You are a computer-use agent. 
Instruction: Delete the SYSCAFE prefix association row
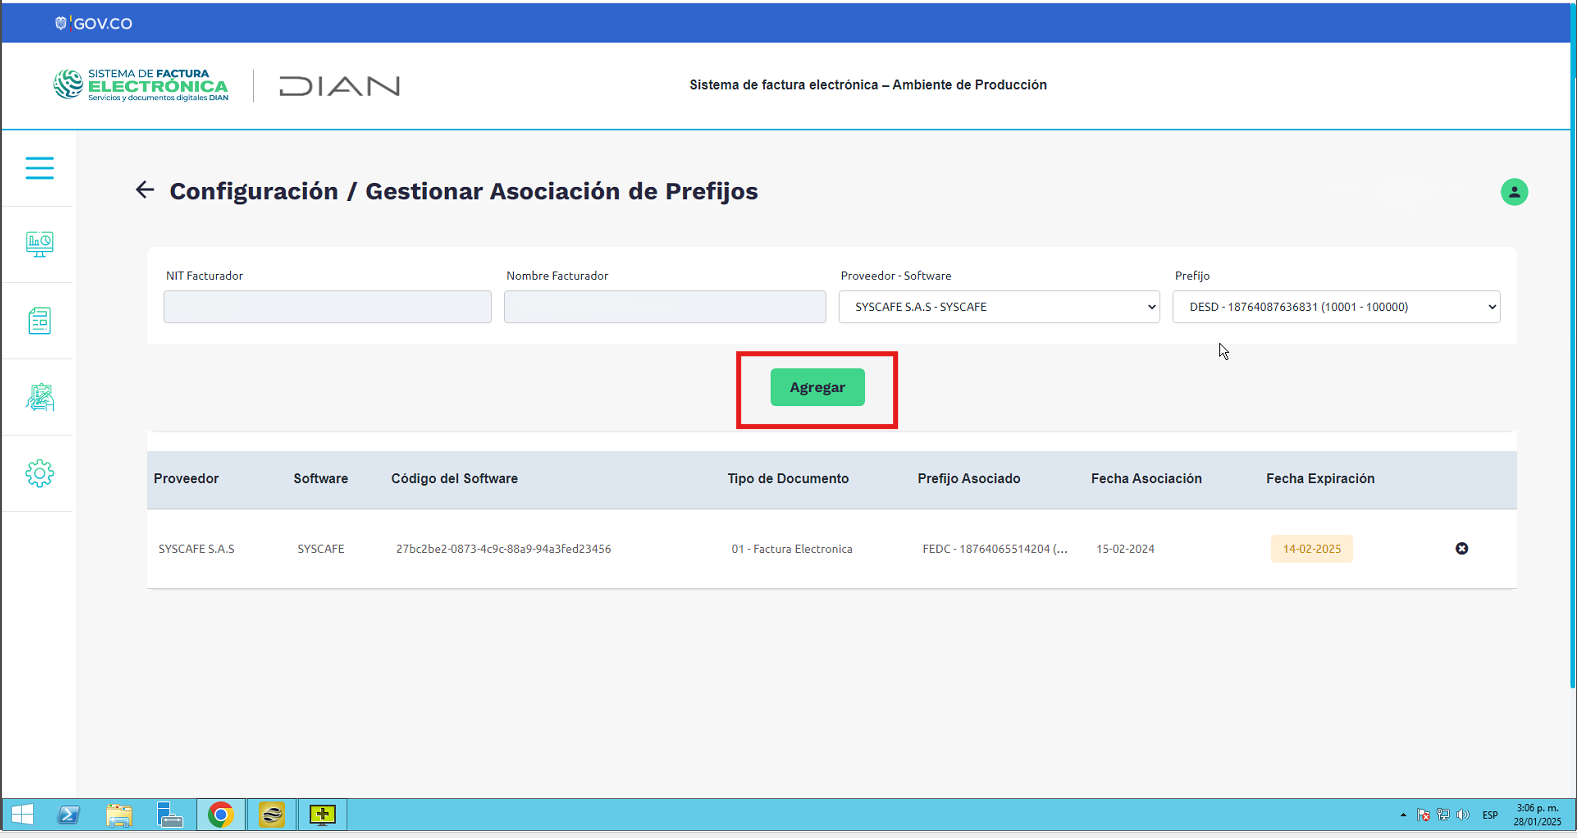[1461, 549]
